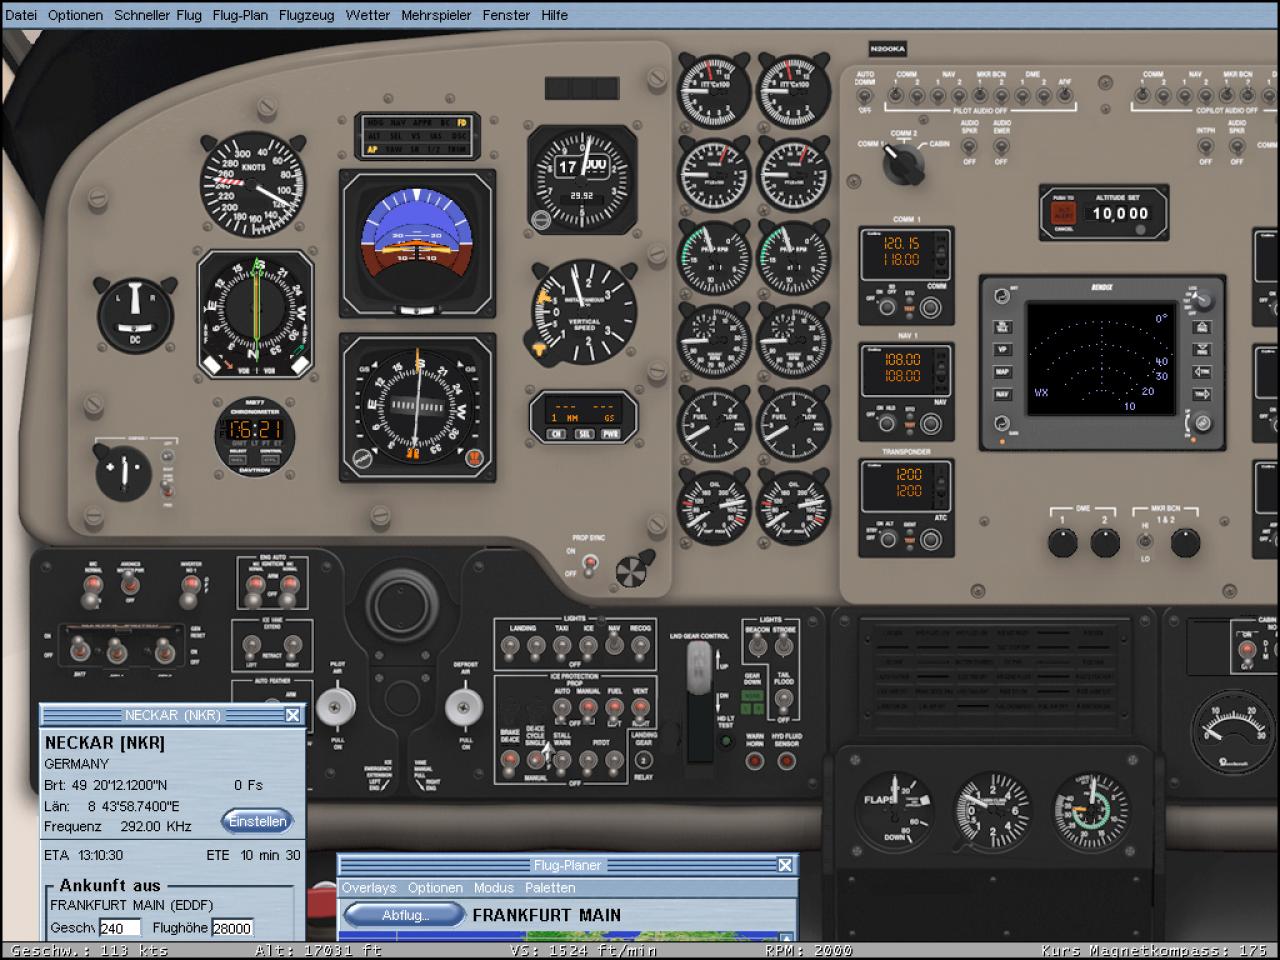The image size is (1280, 960).
Task: Click the NAV button on Bendix radar
Action: (1002, 394)
